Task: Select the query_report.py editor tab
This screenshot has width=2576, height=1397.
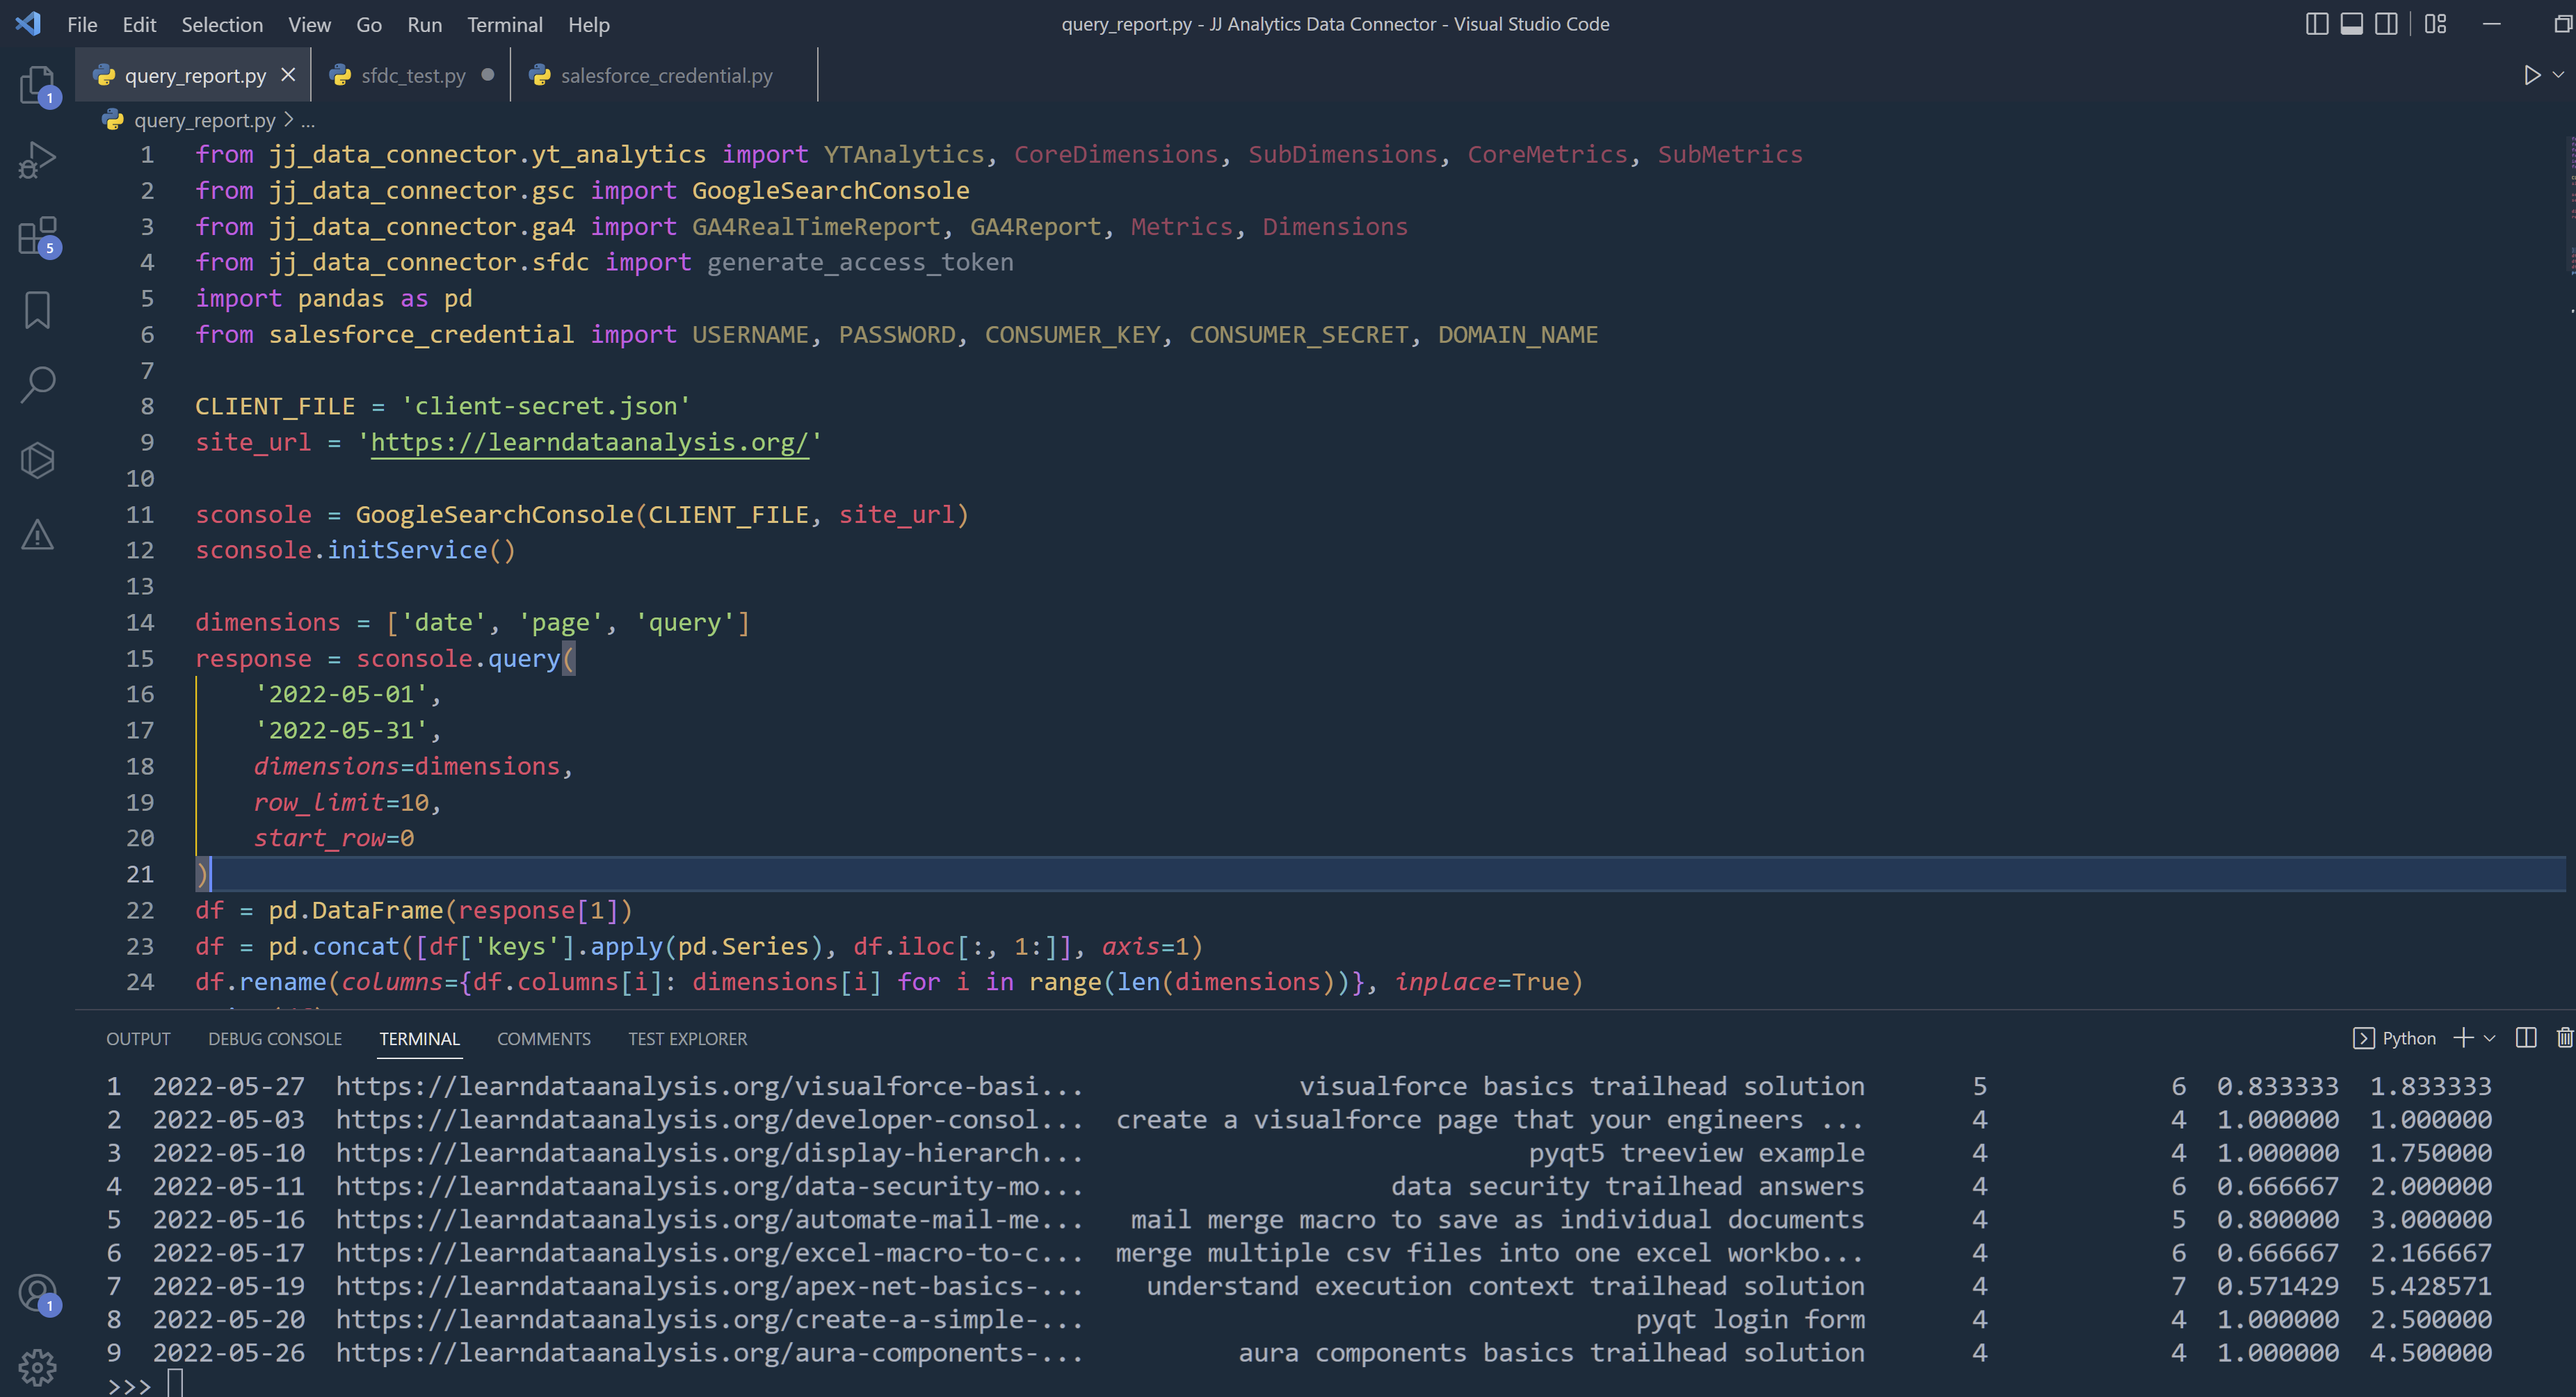Action: pyautogui.click(x=195, y=75)
